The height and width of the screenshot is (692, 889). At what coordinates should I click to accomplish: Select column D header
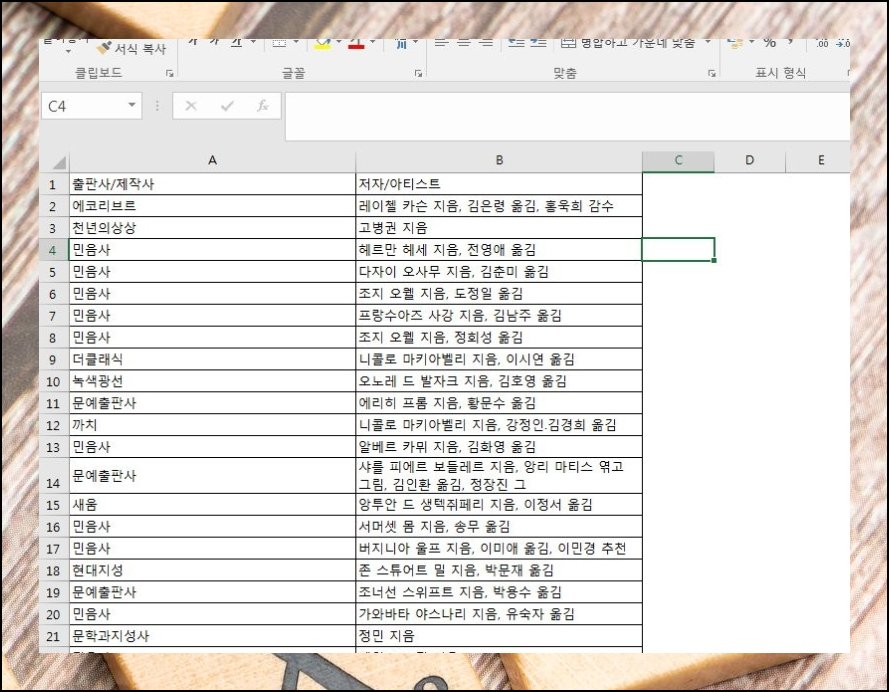(x=750, y=161)
